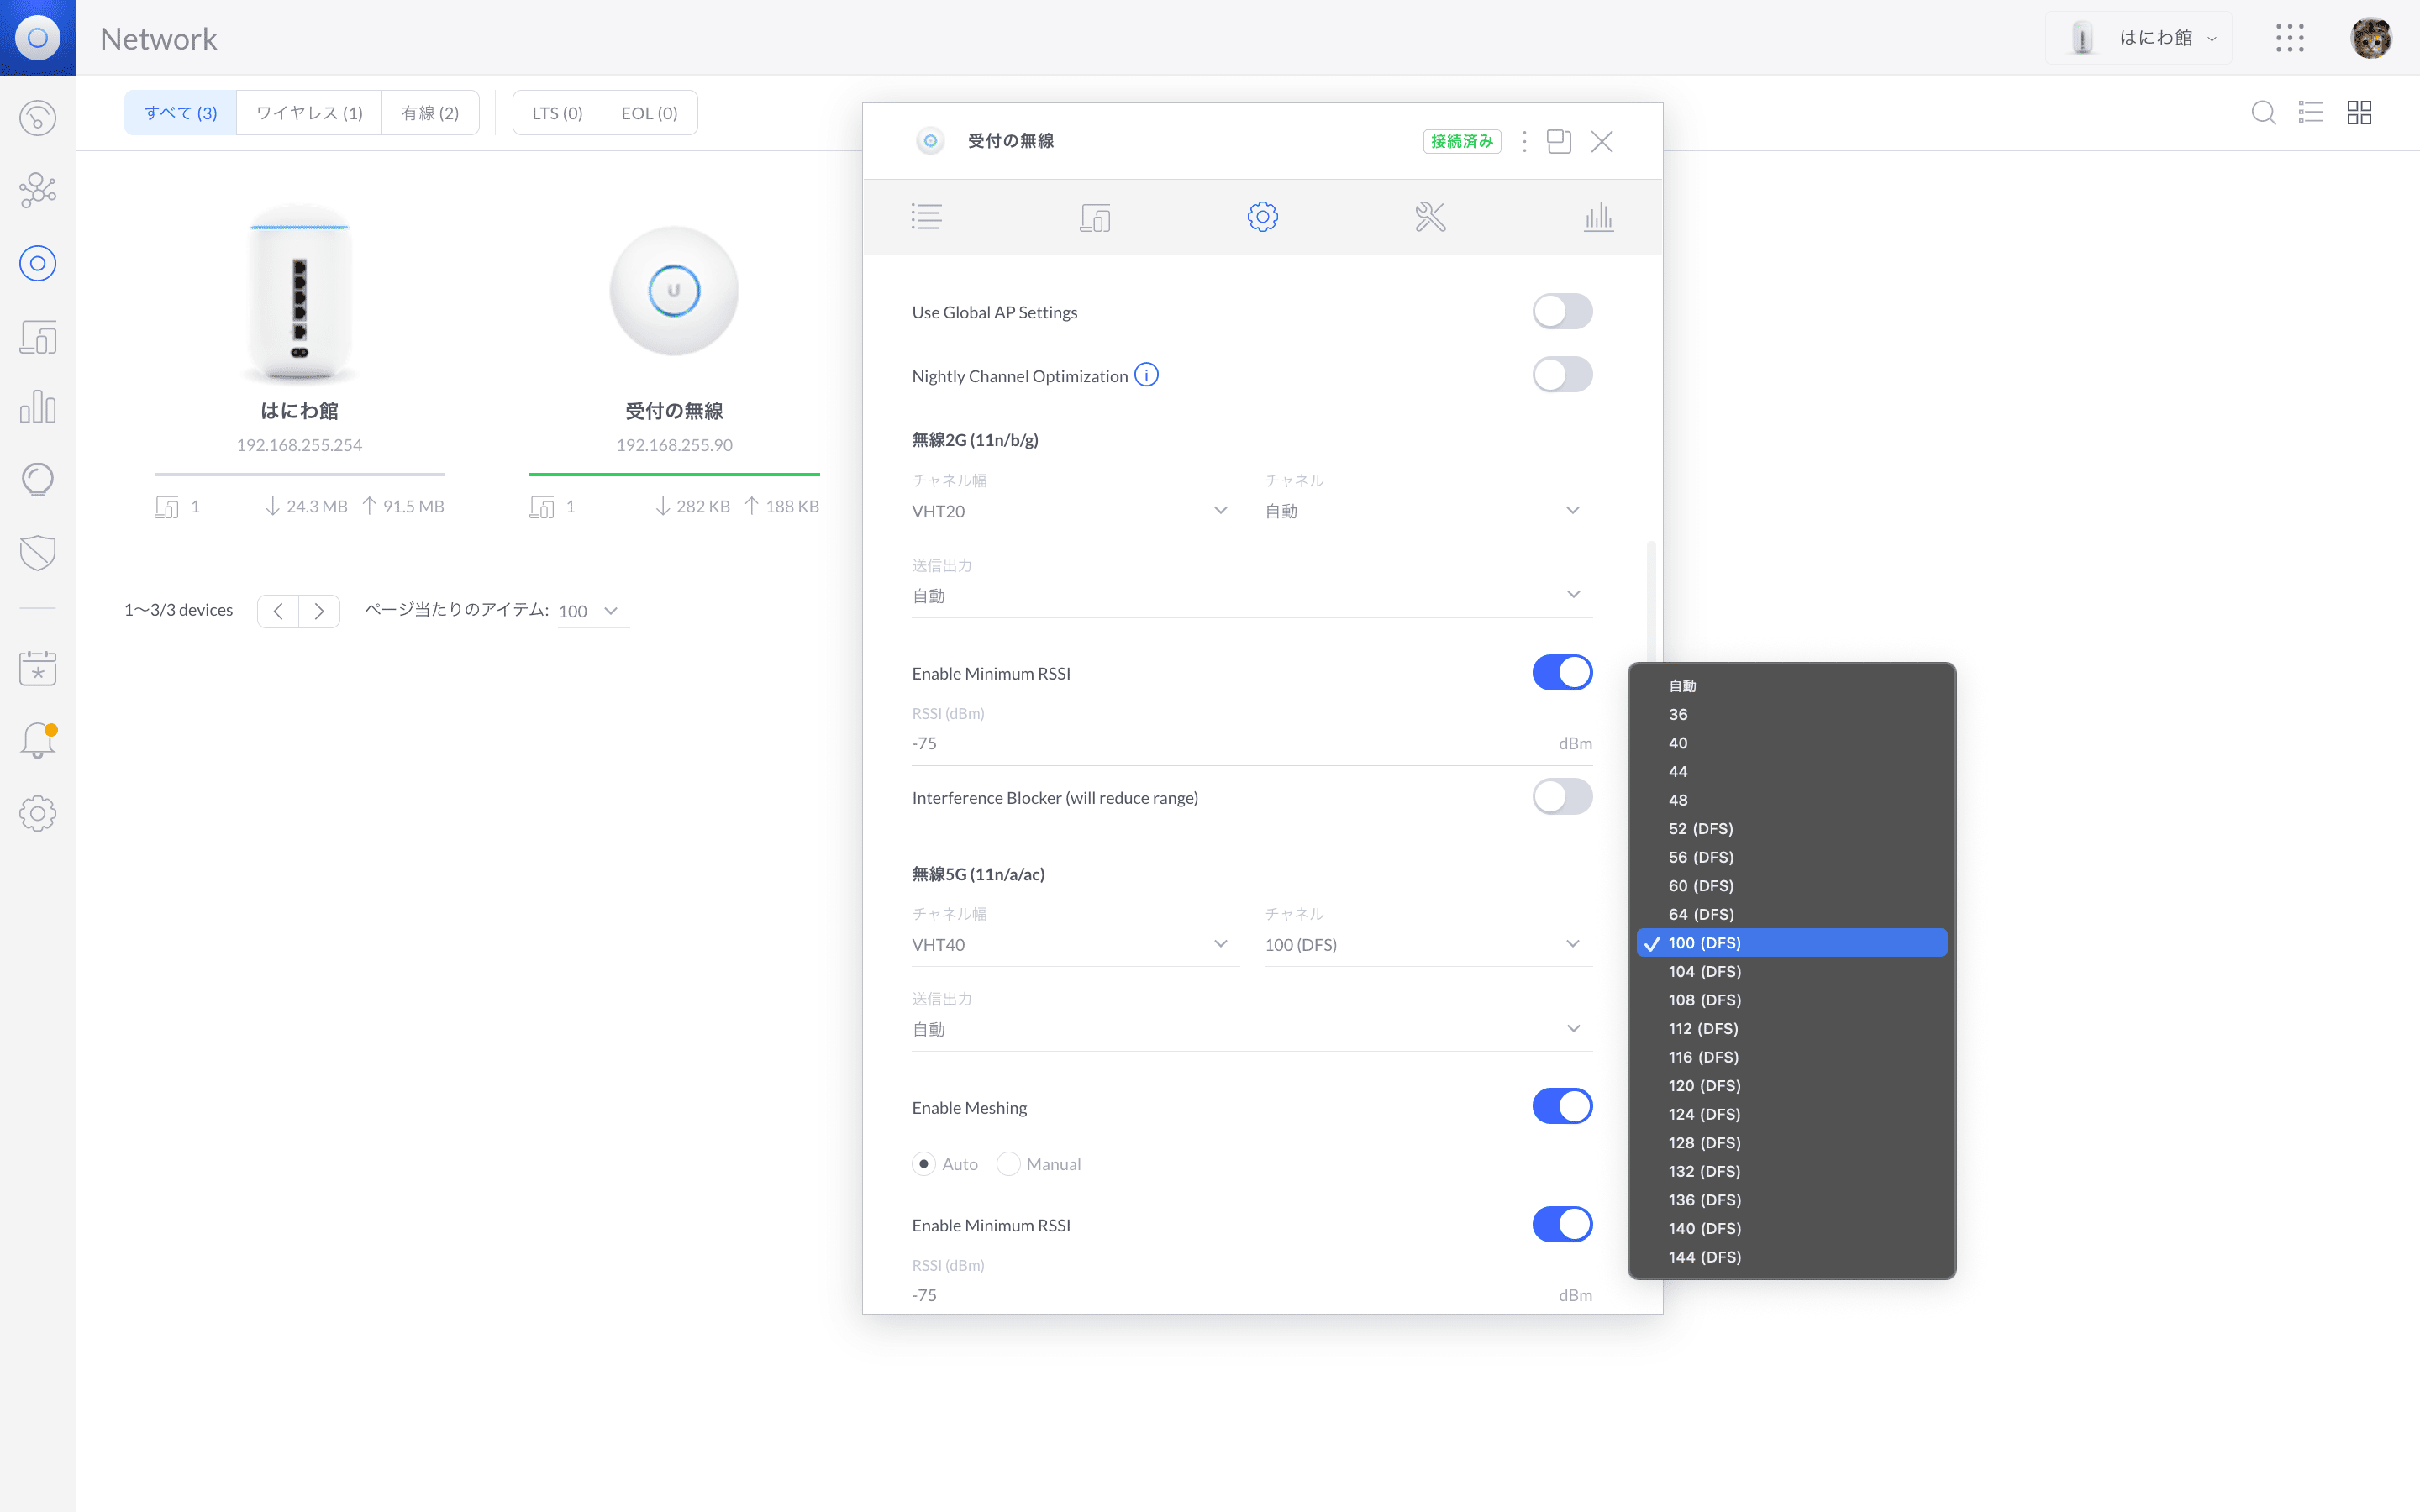Open the user profile avatar
This screenshot has height=1512, width=2420.
(x=2370, y=38)
